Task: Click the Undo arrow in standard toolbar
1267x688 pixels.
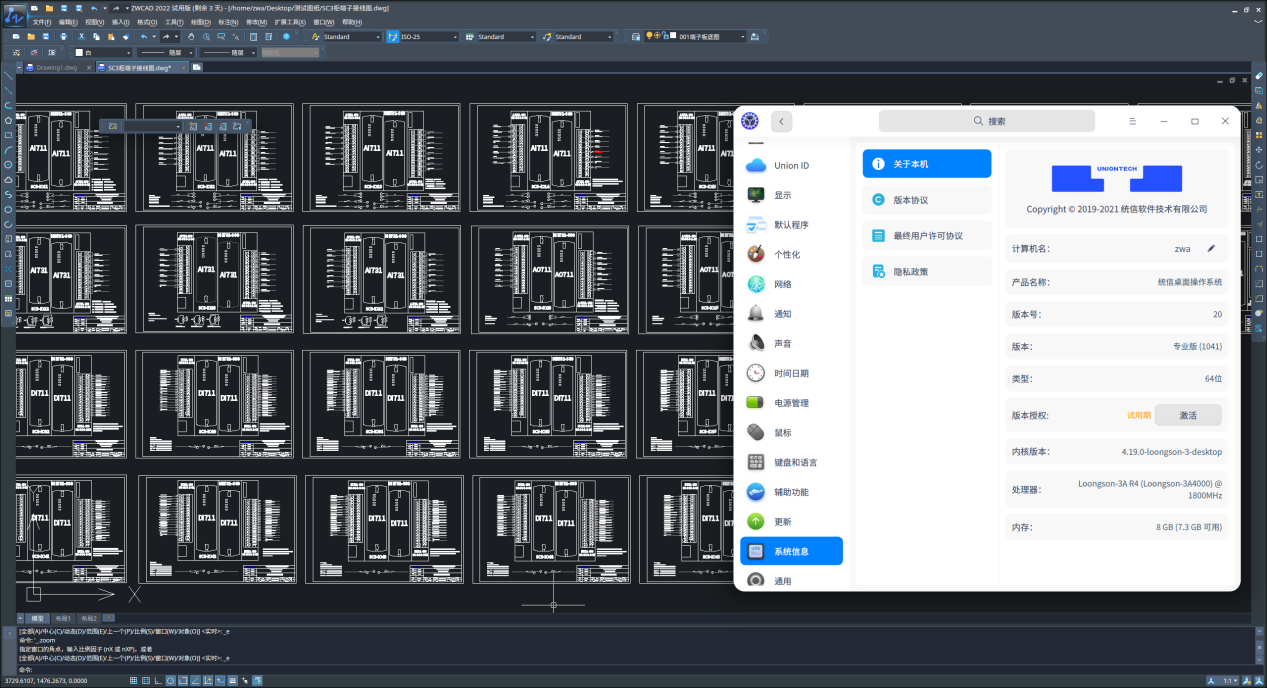Action: pos(144,37)
